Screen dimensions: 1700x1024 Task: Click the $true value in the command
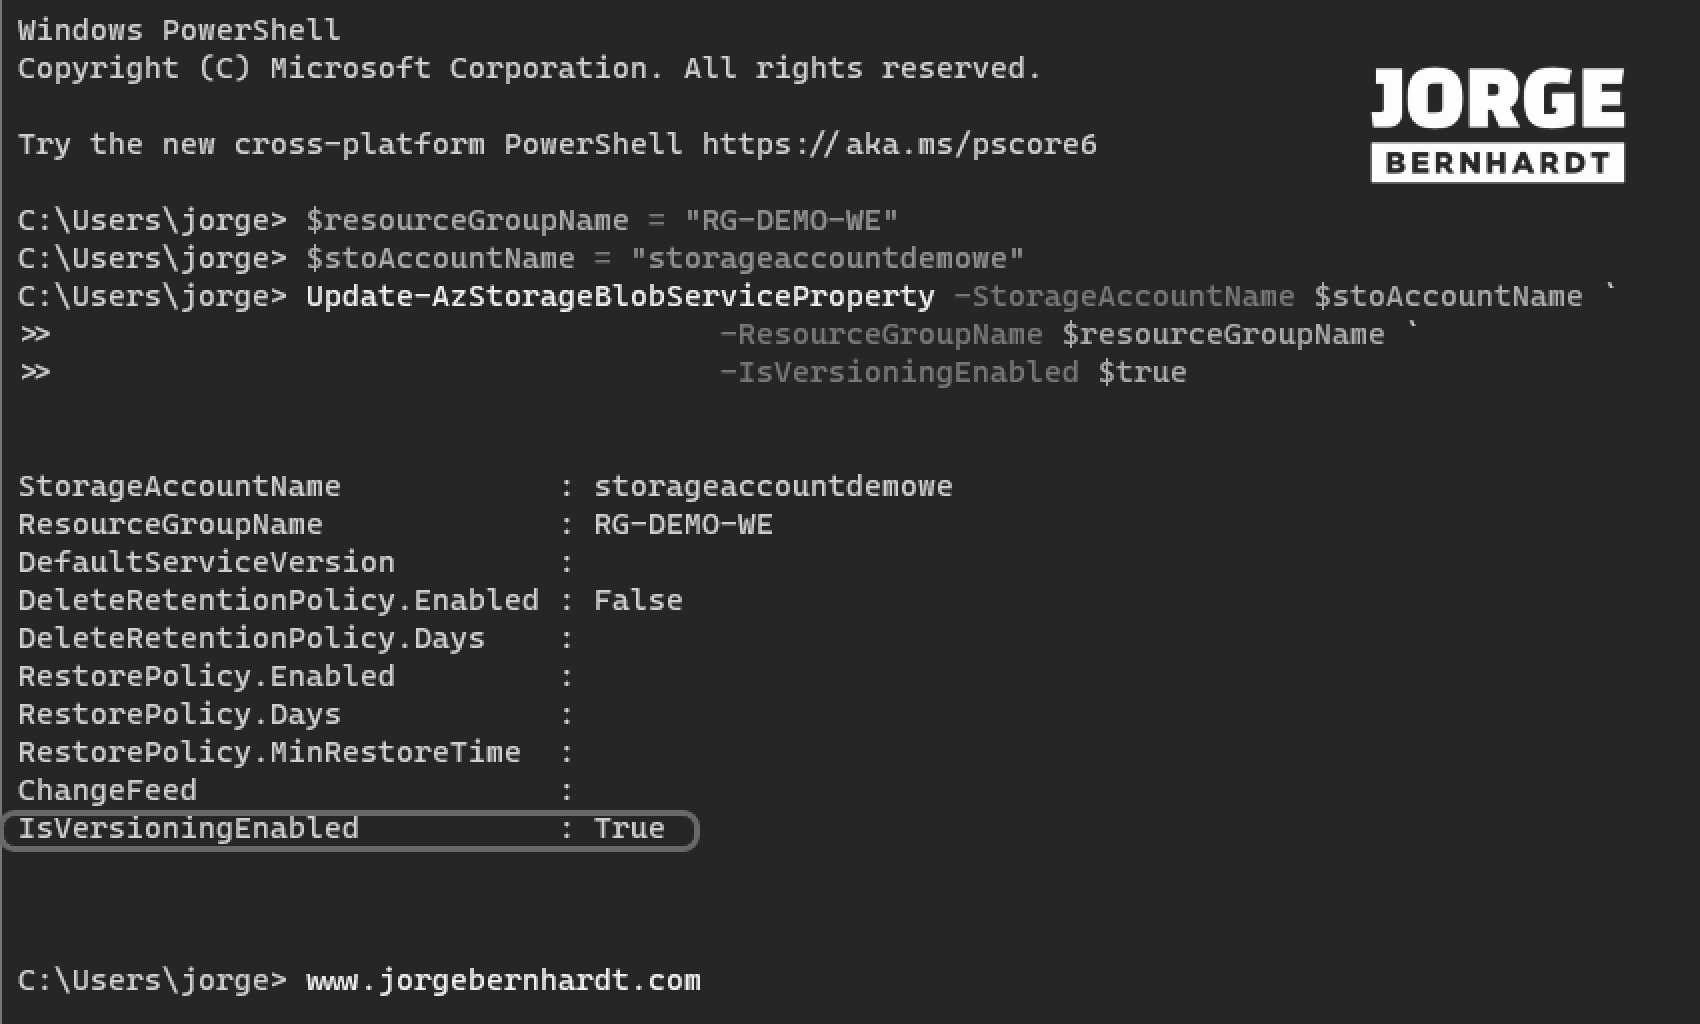click(x=1142, y=373)
